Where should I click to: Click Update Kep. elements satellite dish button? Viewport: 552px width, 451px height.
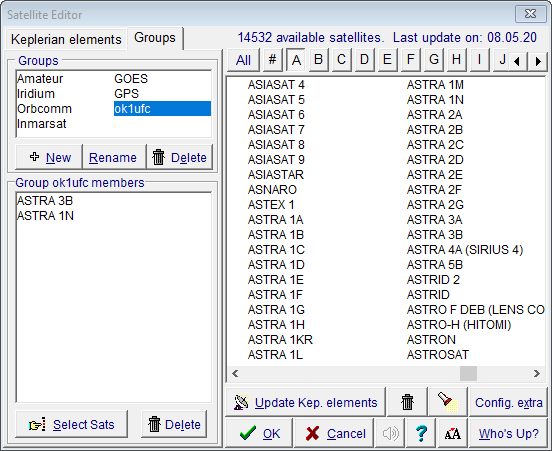point(305,402)
